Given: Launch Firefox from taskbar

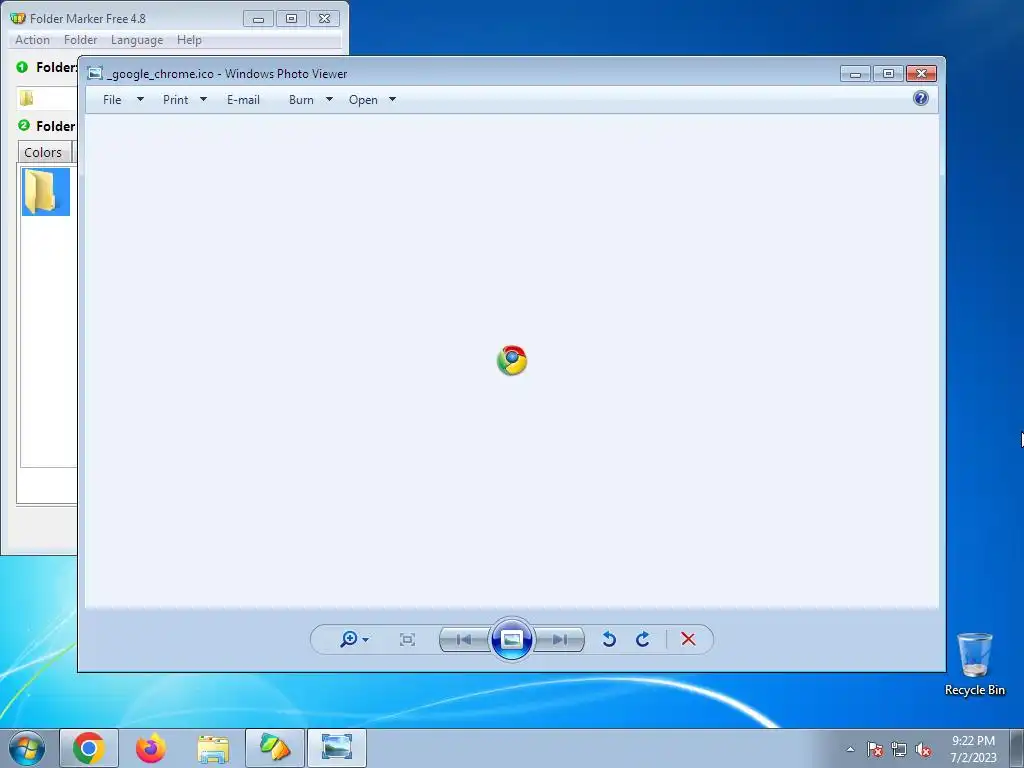Looking at the screenshot, I should click(x=151, y=748).
